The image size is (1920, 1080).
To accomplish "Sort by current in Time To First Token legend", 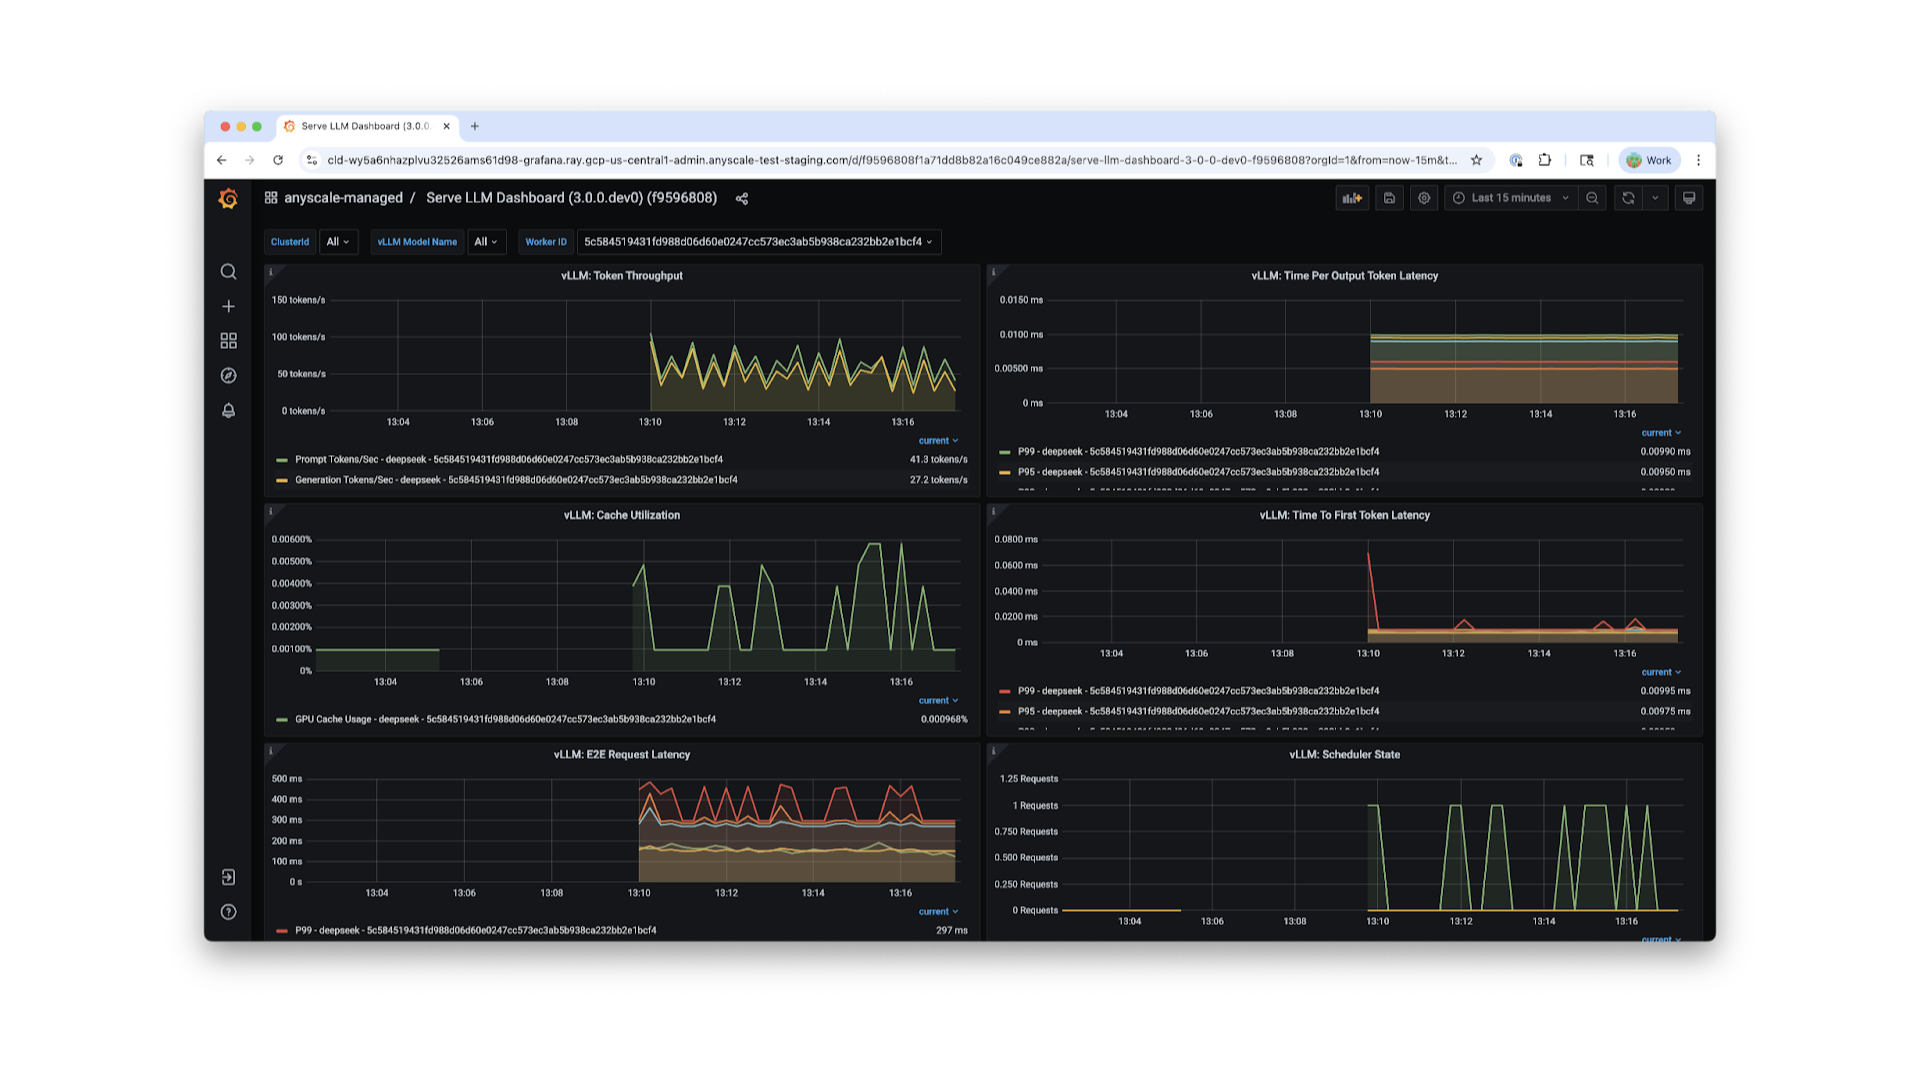I will tap(1661, 672).
